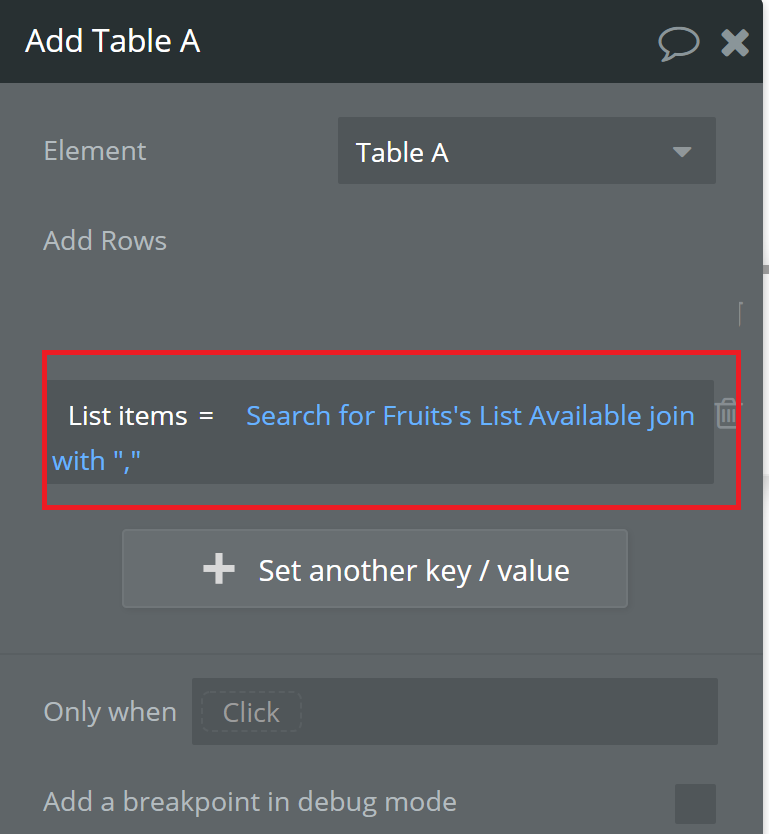Click the Element label
Viewport: 769px width, 834px height.
tap(95, 151)
